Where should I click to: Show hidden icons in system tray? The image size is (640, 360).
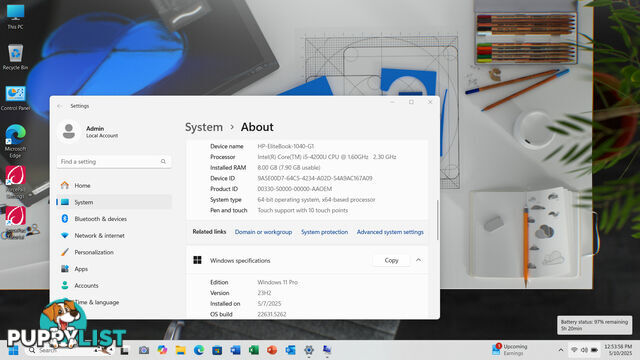[x=560, y=350]
